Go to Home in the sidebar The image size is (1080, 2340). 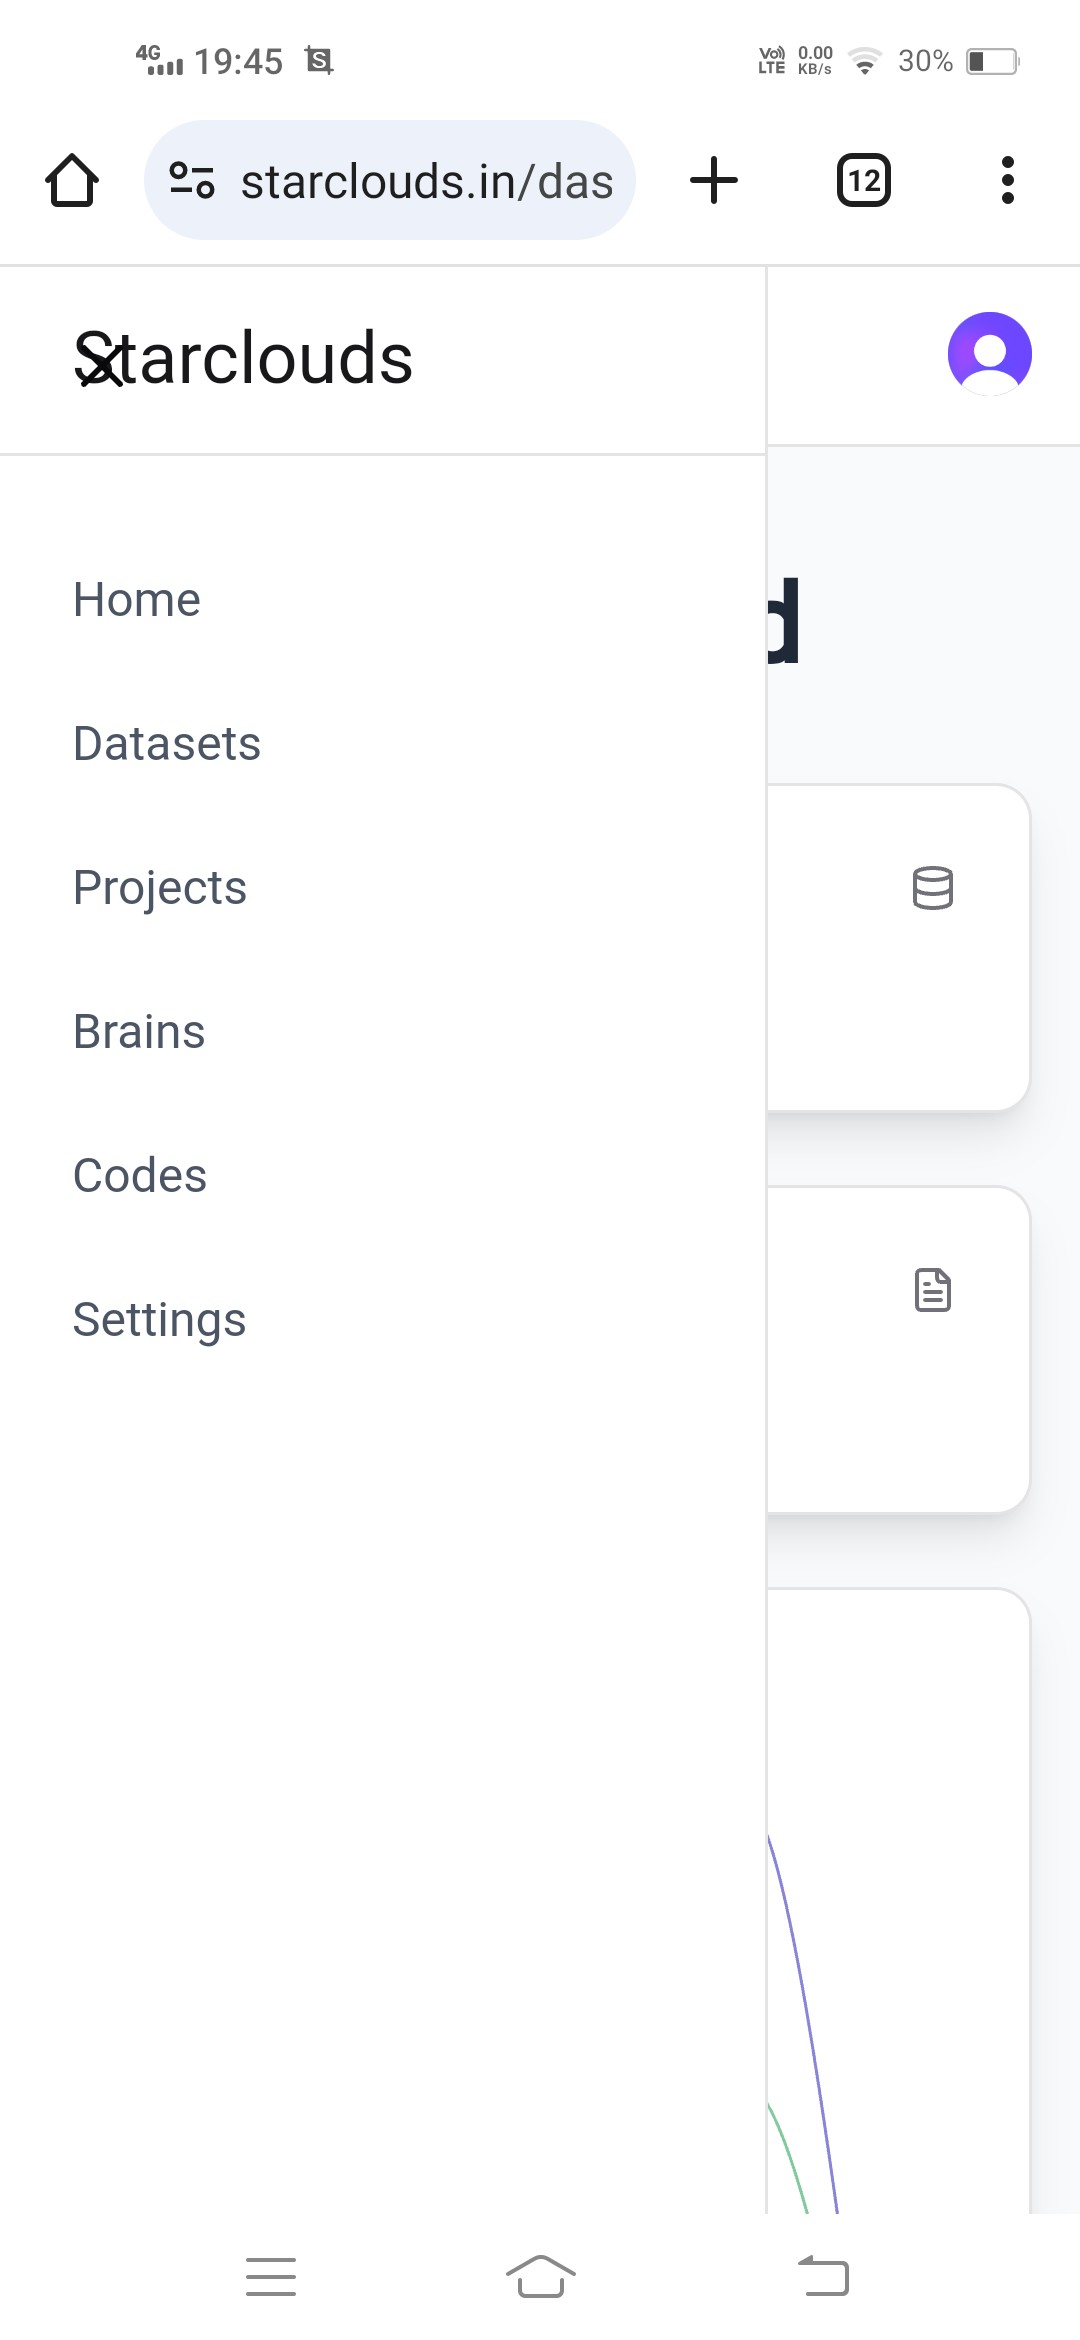pos(137,600)
